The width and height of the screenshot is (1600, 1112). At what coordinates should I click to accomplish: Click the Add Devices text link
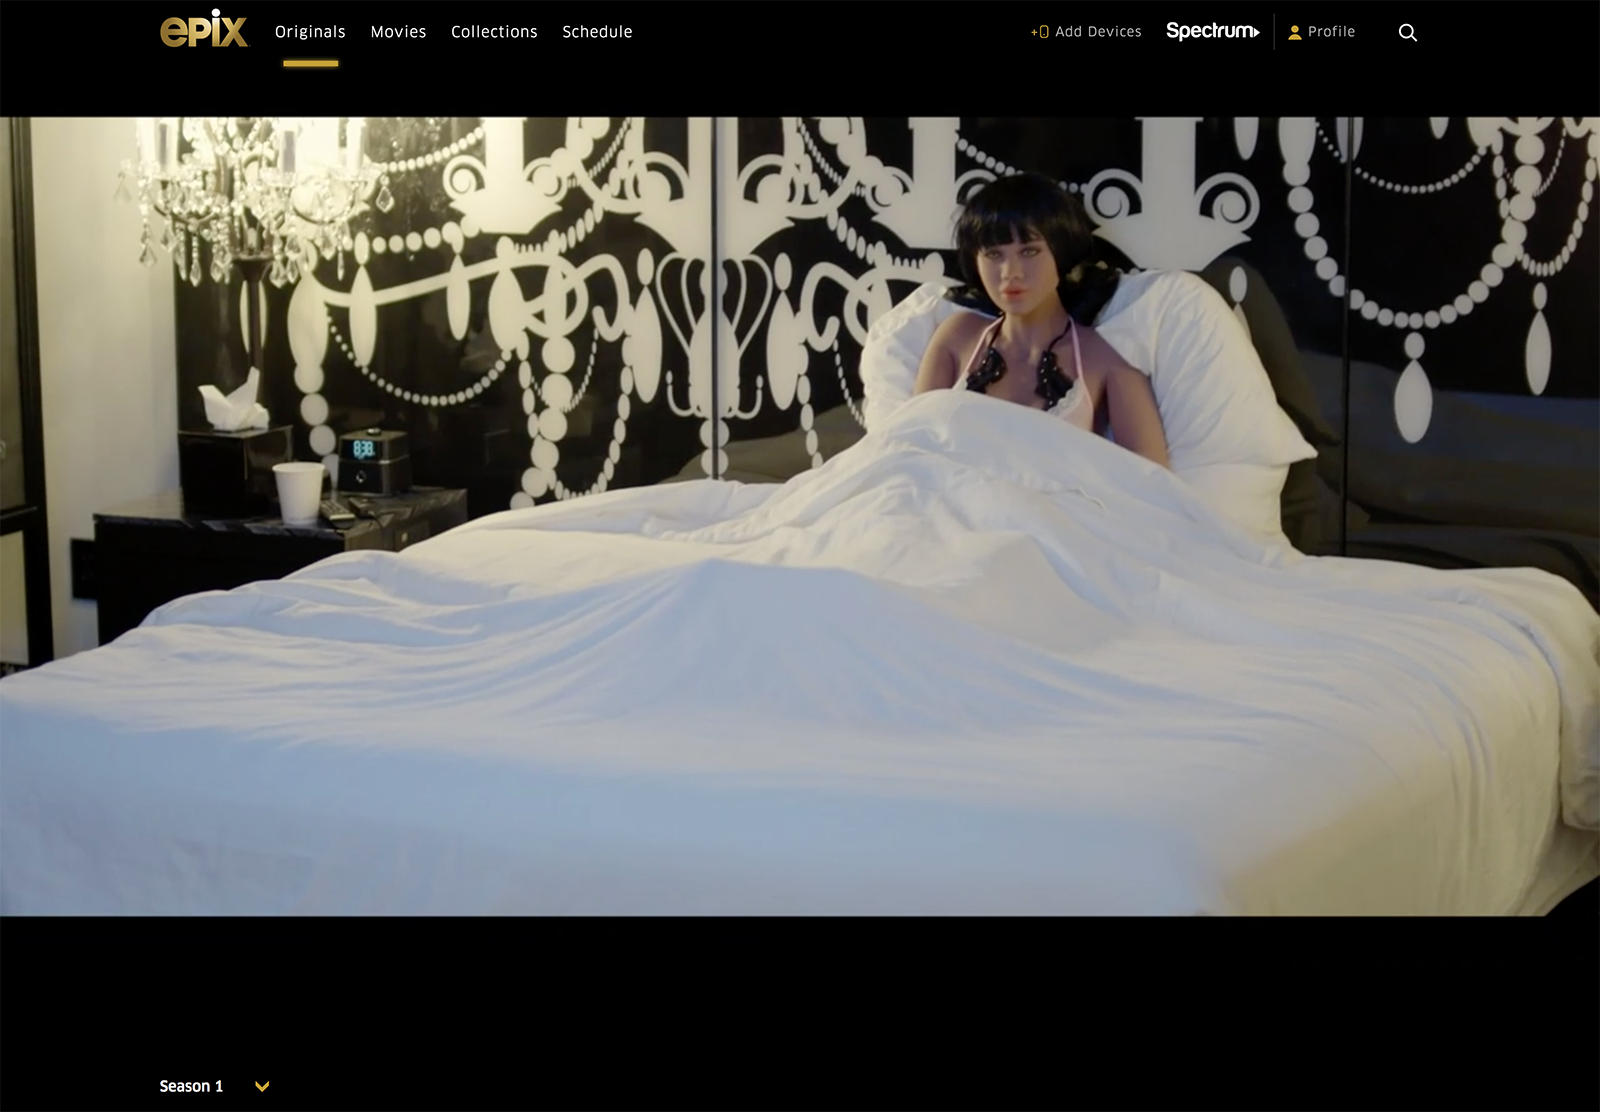tap(1098, 32)
